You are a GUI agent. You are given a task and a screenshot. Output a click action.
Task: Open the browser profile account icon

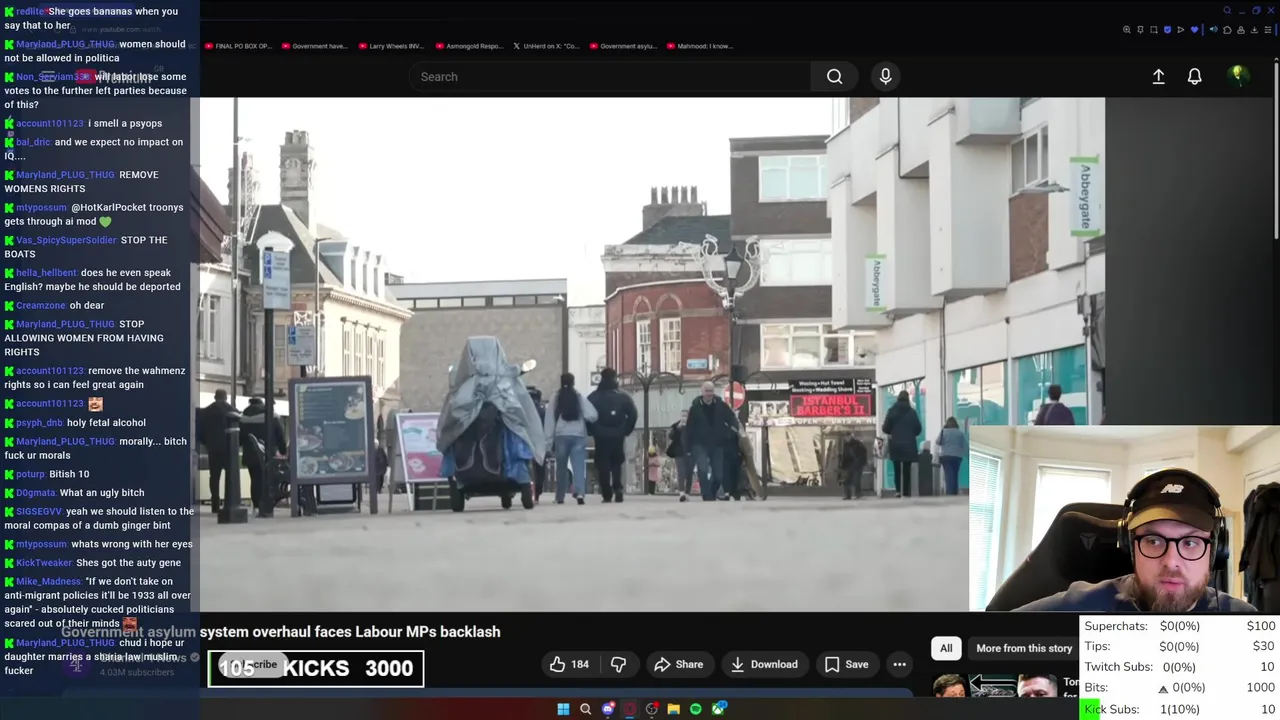click(x=1241, y=30)
